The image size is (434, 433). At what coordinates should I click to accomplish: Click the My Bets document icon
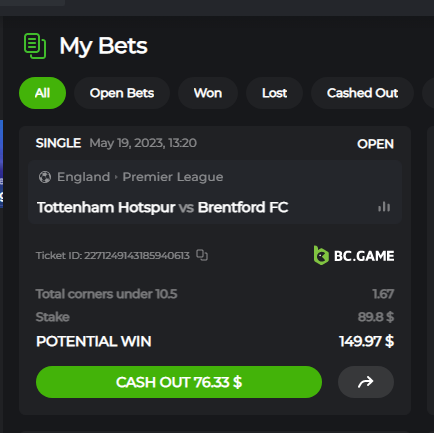tap(35, 46)
